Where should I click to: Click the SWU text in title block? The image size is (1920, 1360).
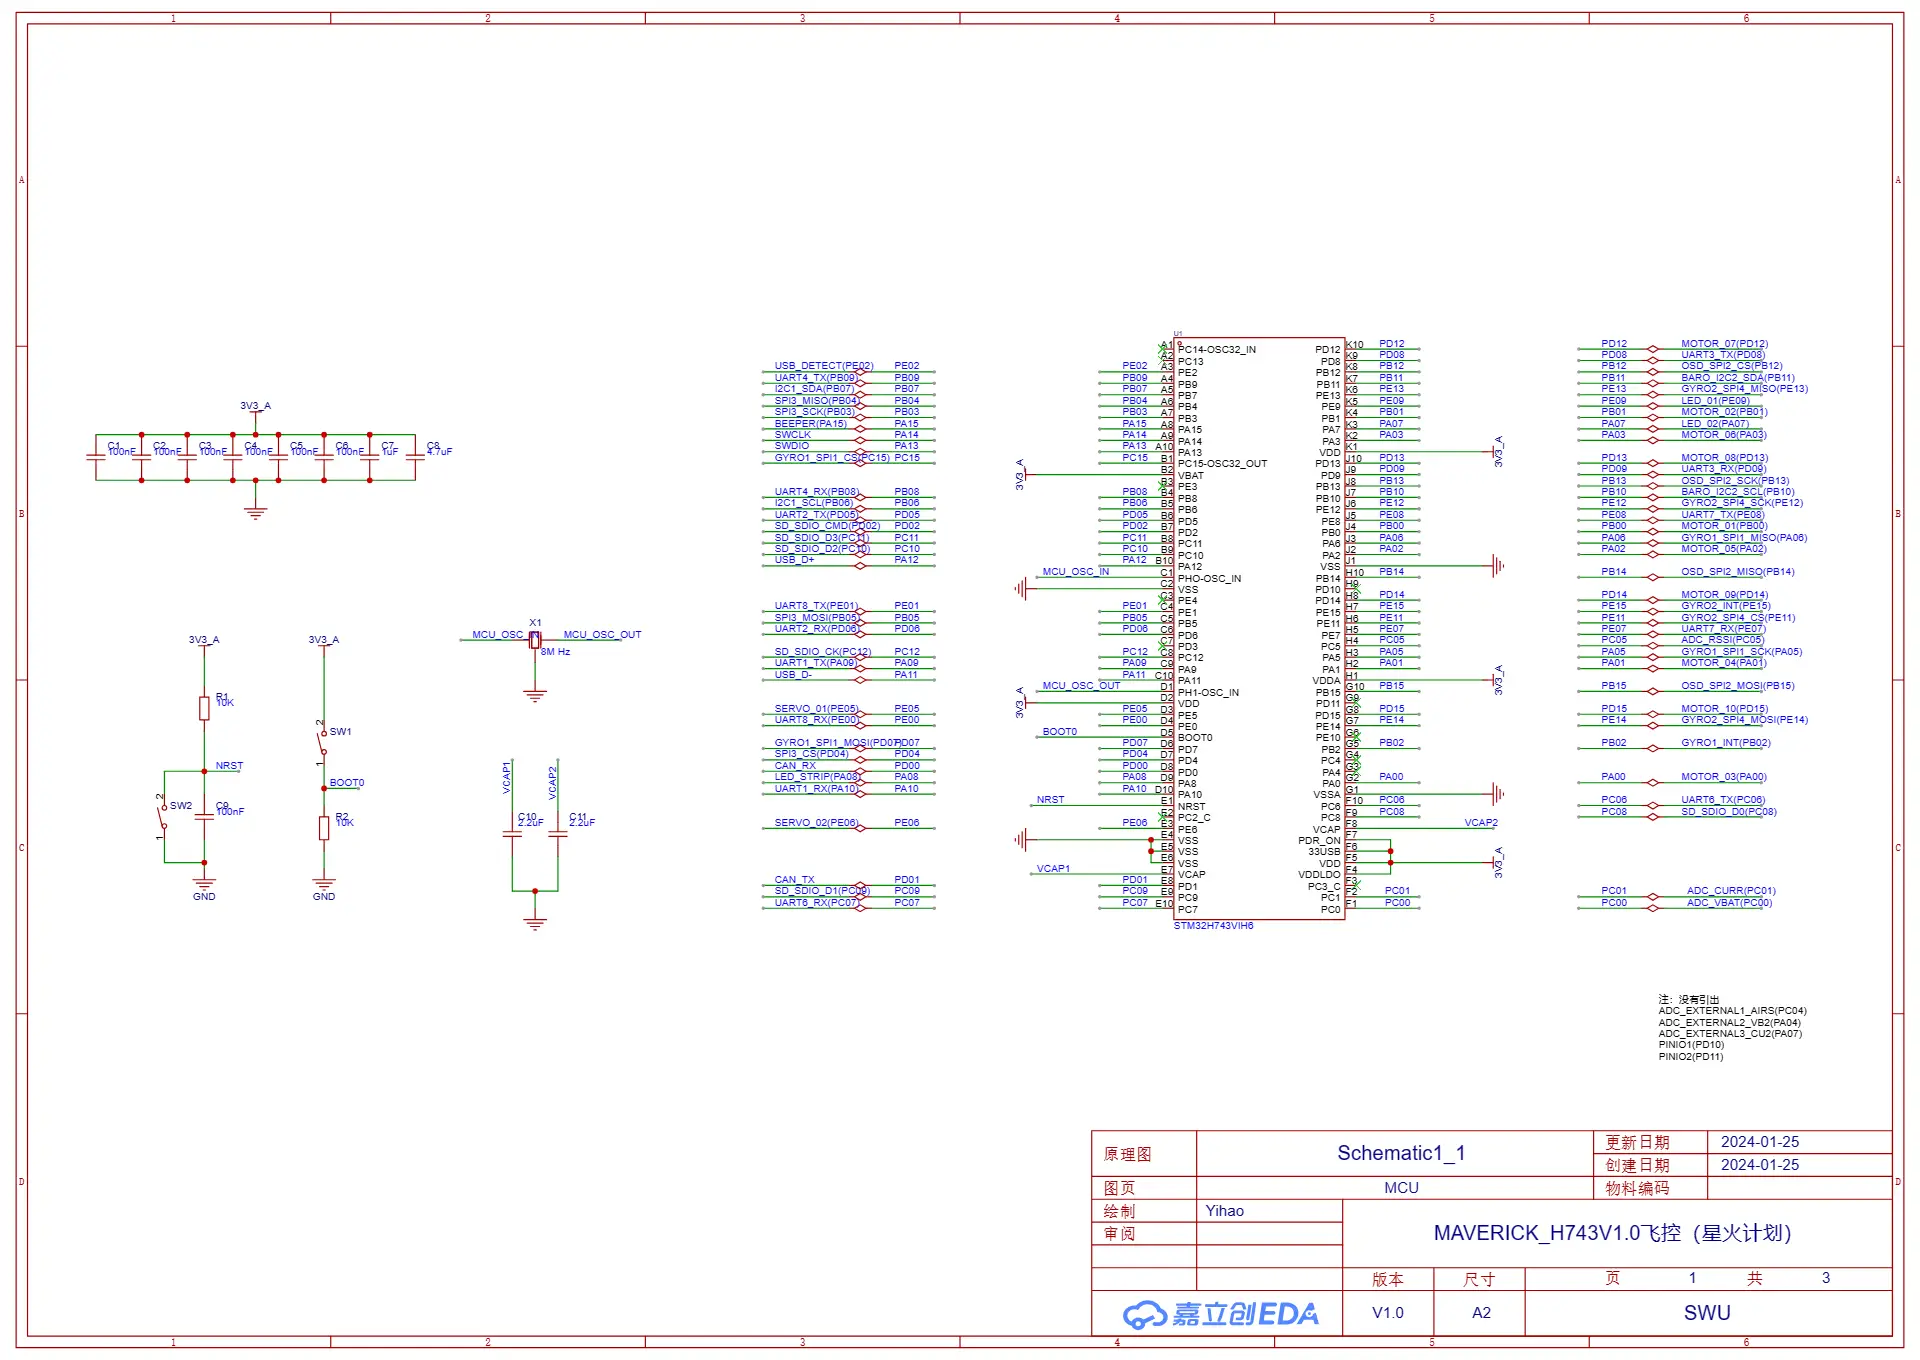[x=1707, y=1313]
